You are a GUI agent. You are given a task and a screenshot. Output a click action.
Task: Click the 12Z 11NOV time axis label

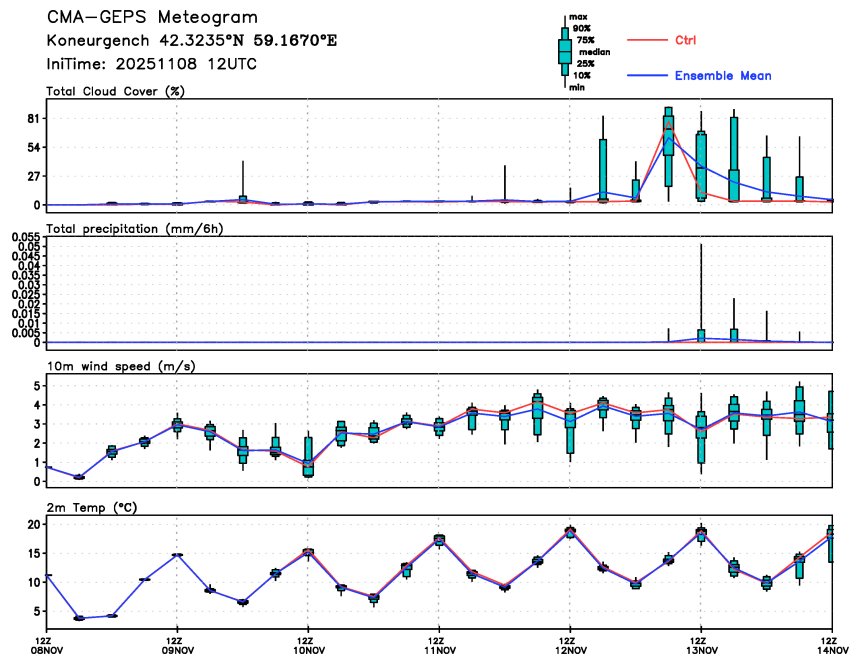tap(439, 645)
